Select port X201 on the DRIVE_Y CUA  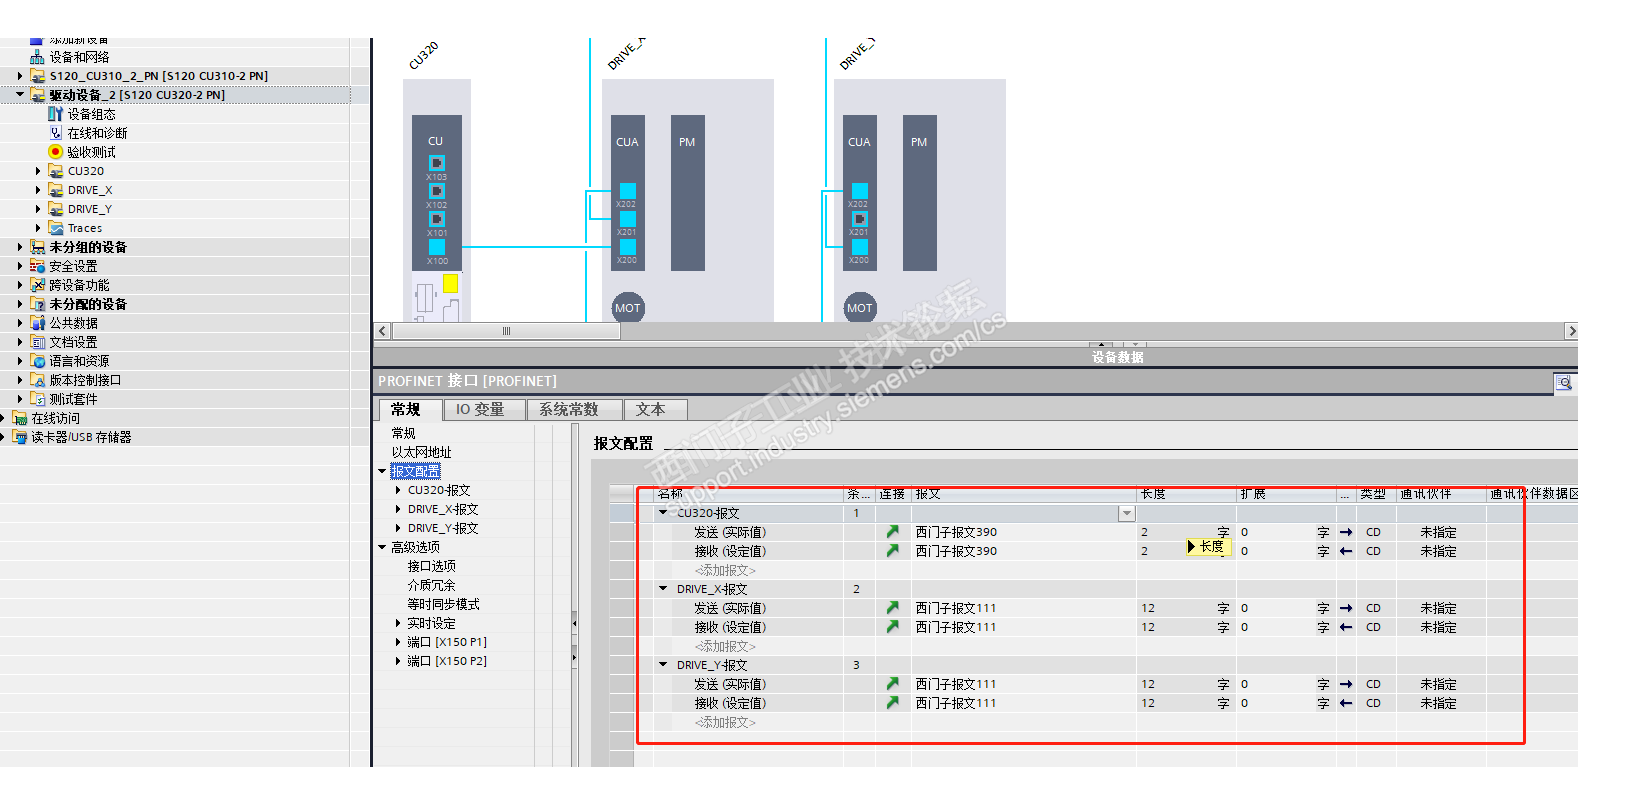point(859,219)
